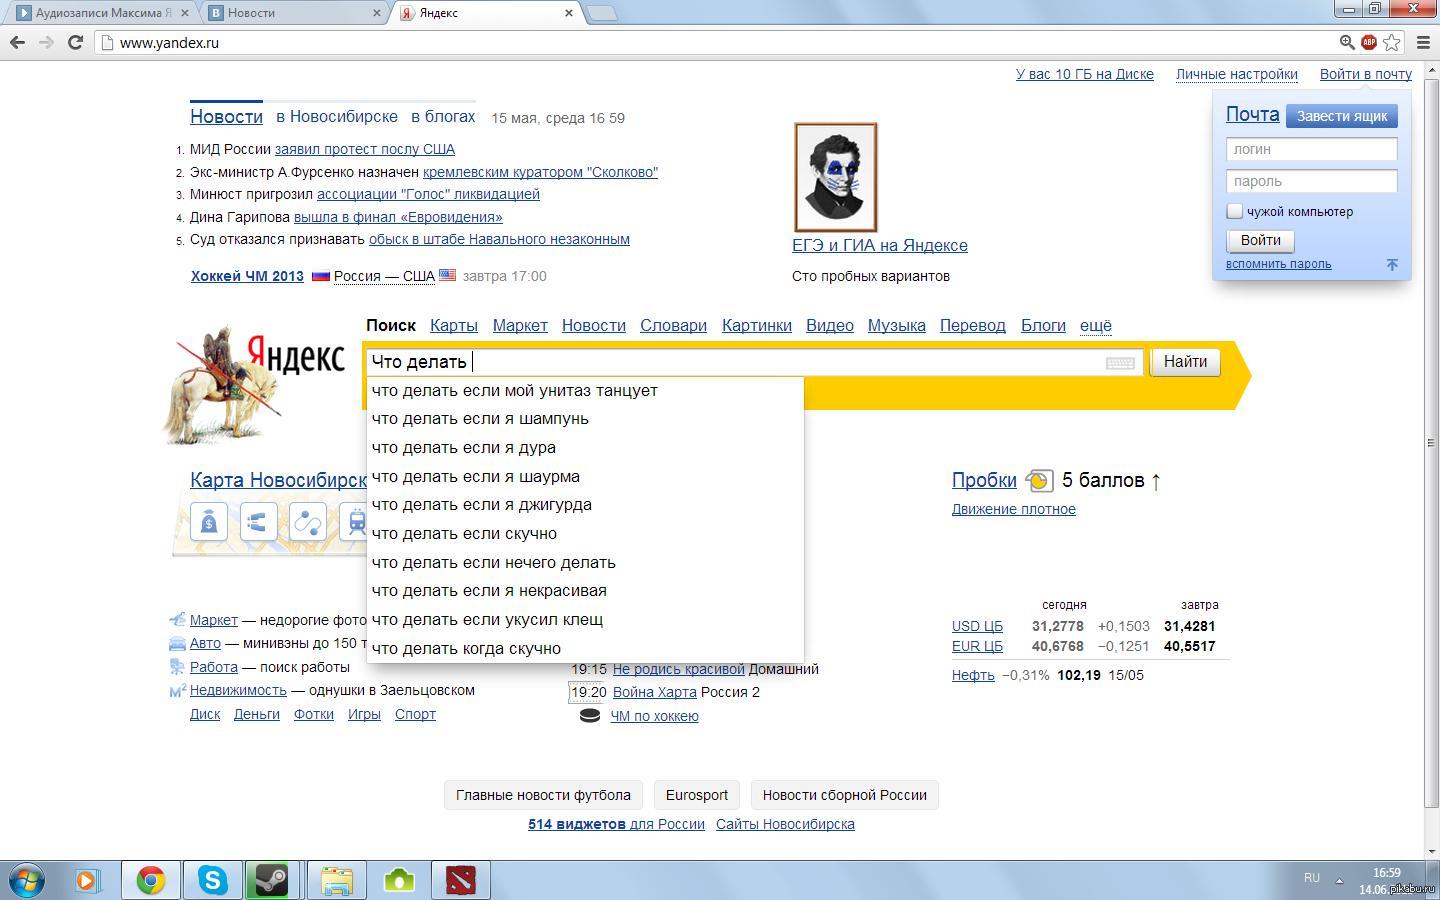Open the Недвижимость link
This screenshot has width=1440, height=900.
click(238, 690)
